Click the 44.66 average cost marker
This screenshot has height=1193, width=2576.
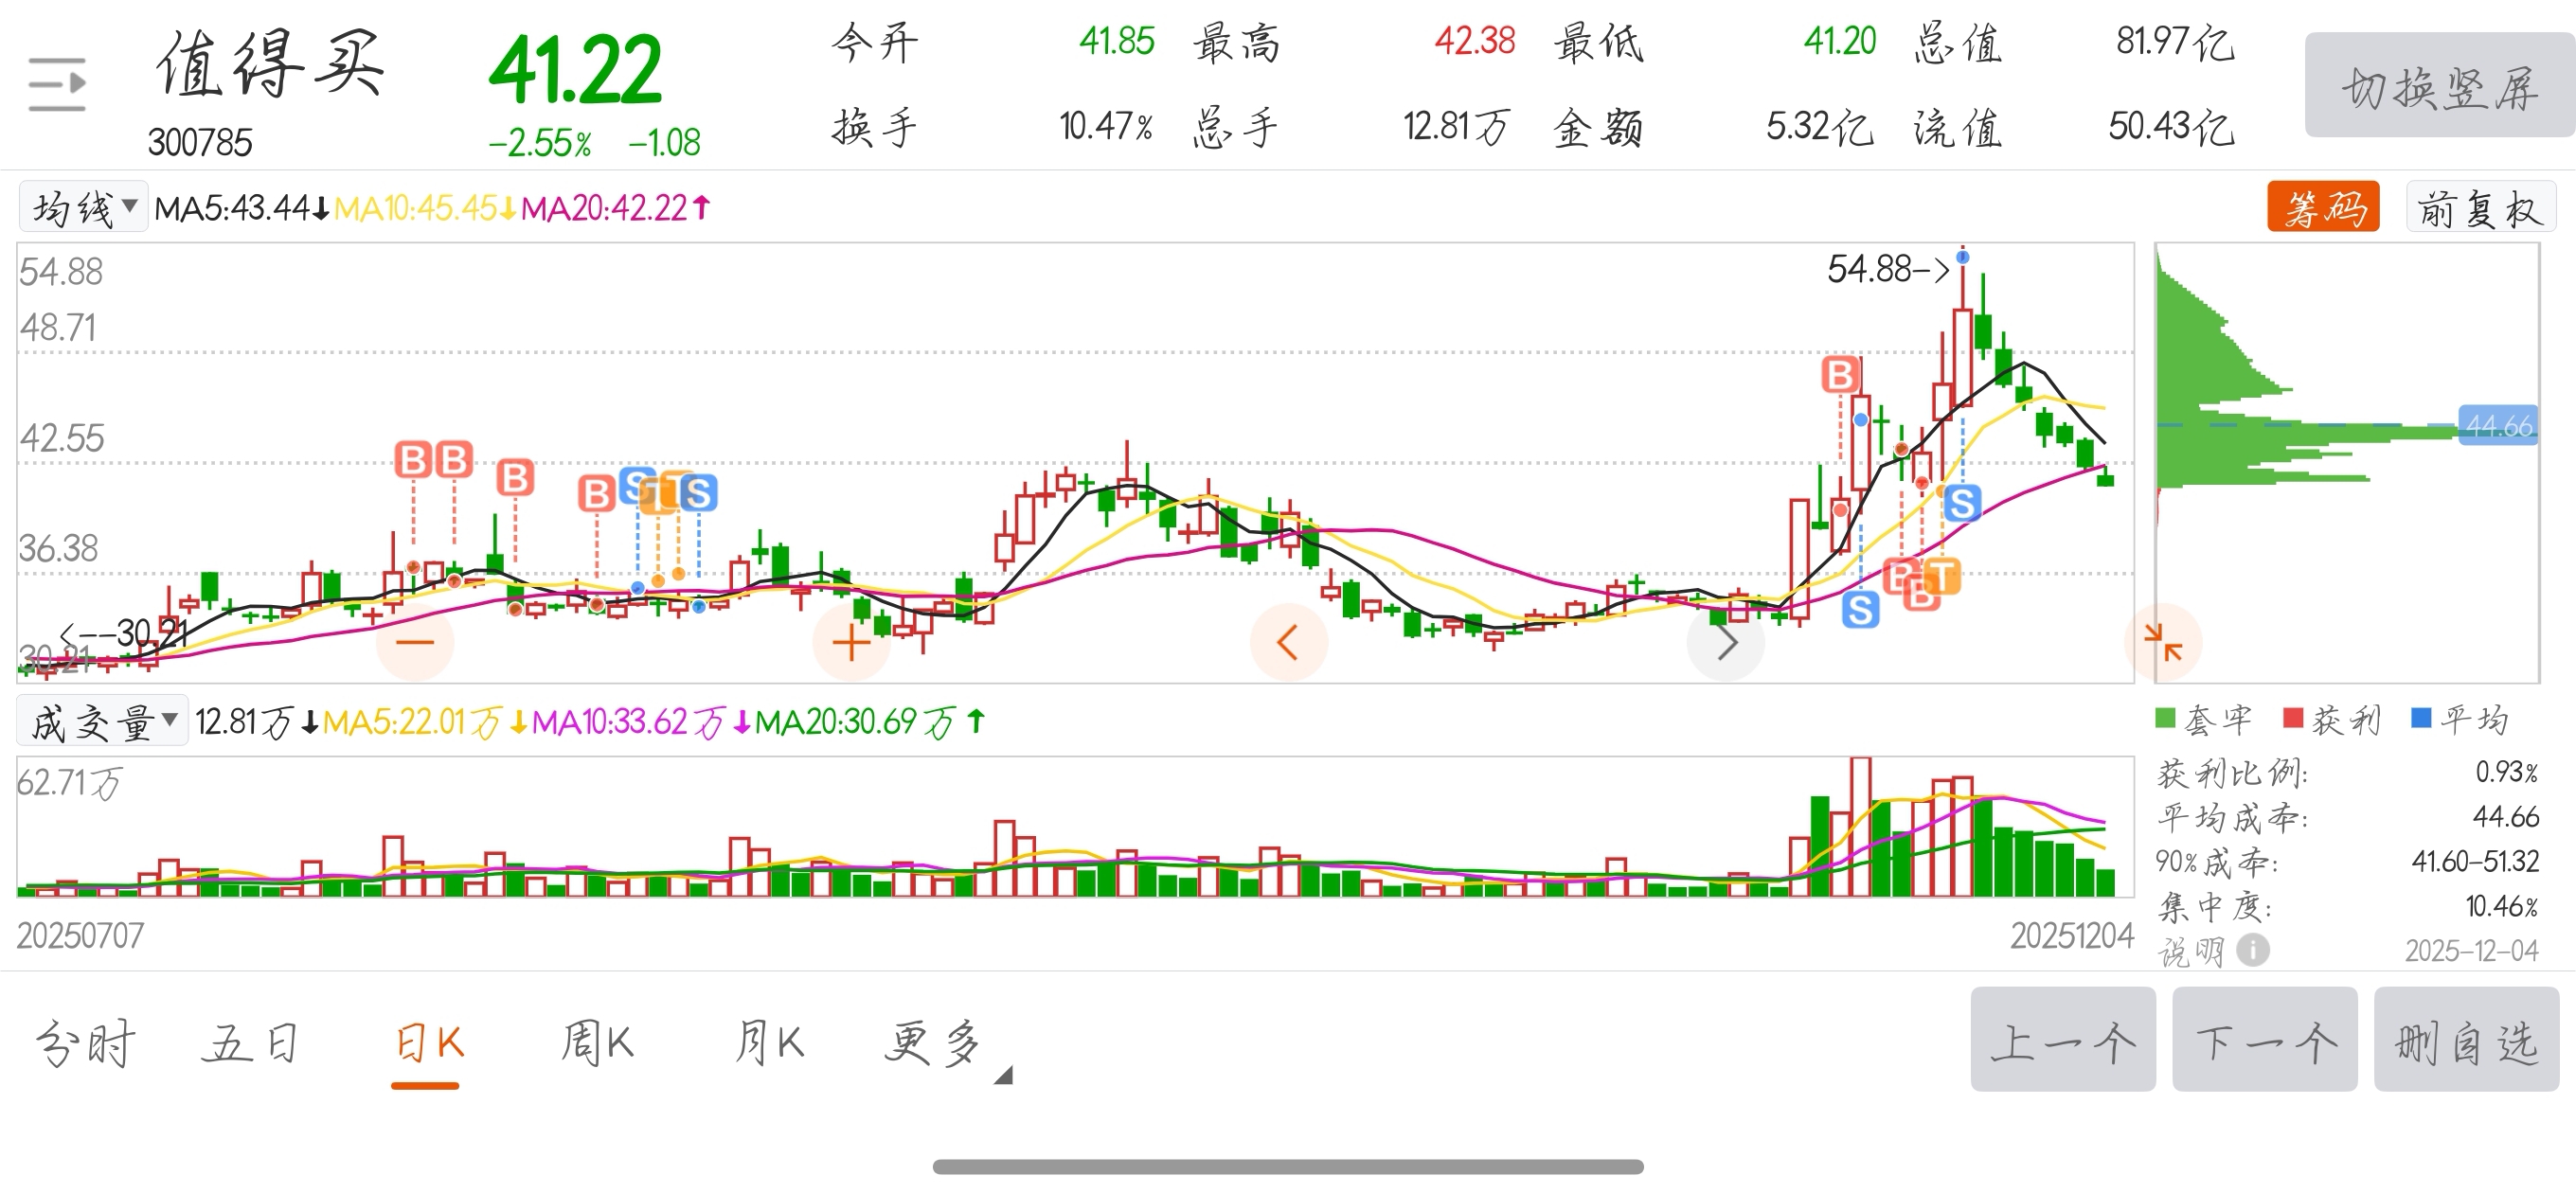coord(2497,426)
